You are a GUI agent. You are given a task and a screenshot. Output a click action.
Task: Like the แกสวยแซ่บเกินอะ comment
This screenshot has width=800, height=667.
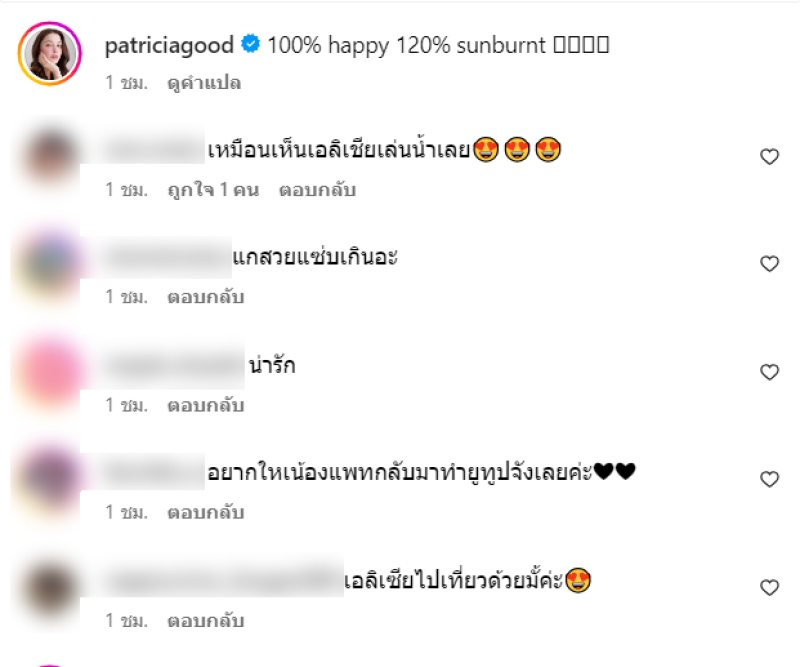click(x=769, y=263)
